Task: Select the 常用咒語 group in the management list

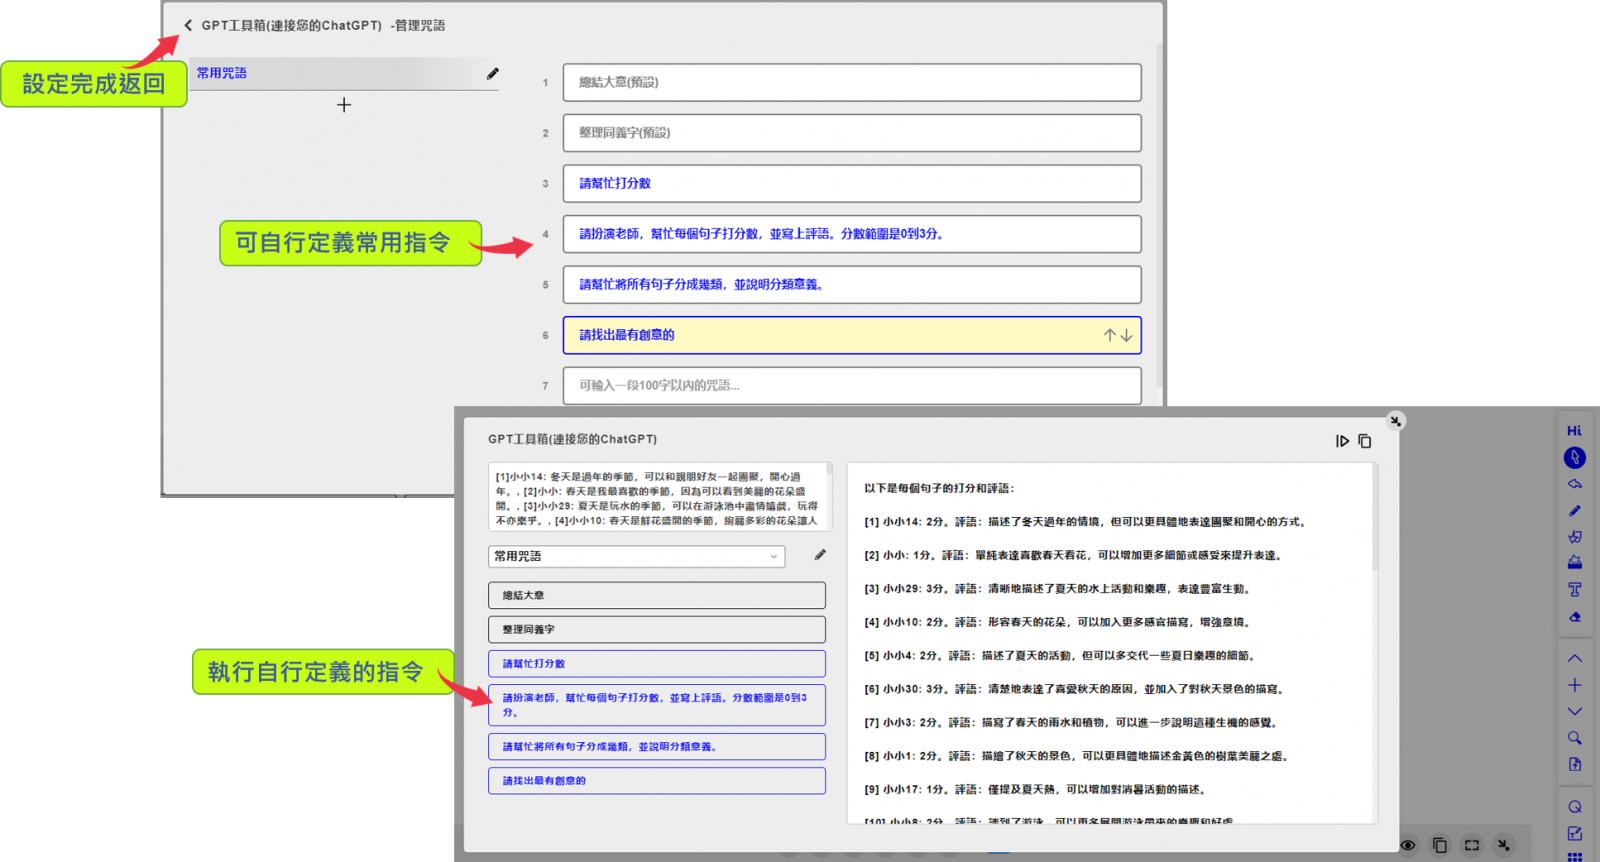Action: click(x=343, y=73)
